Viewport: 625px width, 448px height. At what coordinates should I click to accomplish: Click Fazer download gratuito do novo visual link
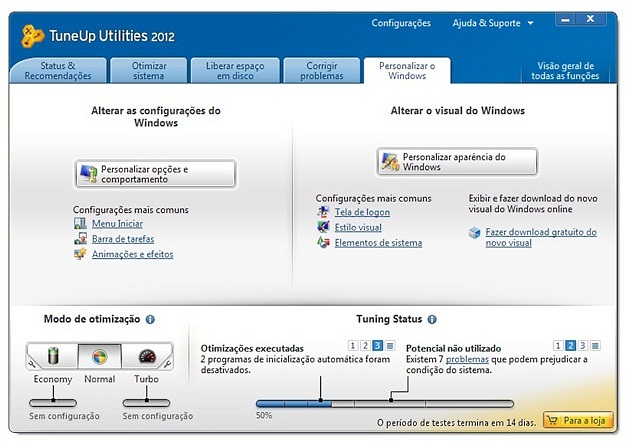click(x=541, y=237)
